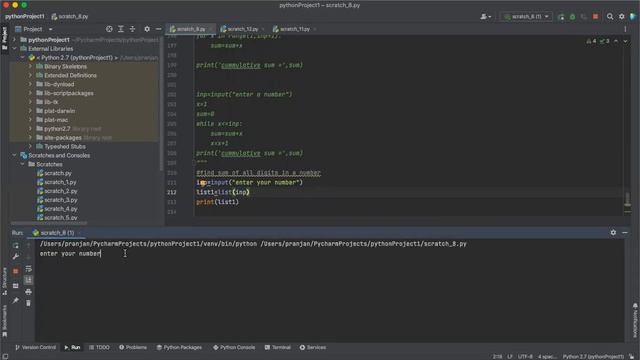Stop the running program in top toolbar
Image resolution: width=640 pixels, height=360 pixels.
[x=596, y=17]
